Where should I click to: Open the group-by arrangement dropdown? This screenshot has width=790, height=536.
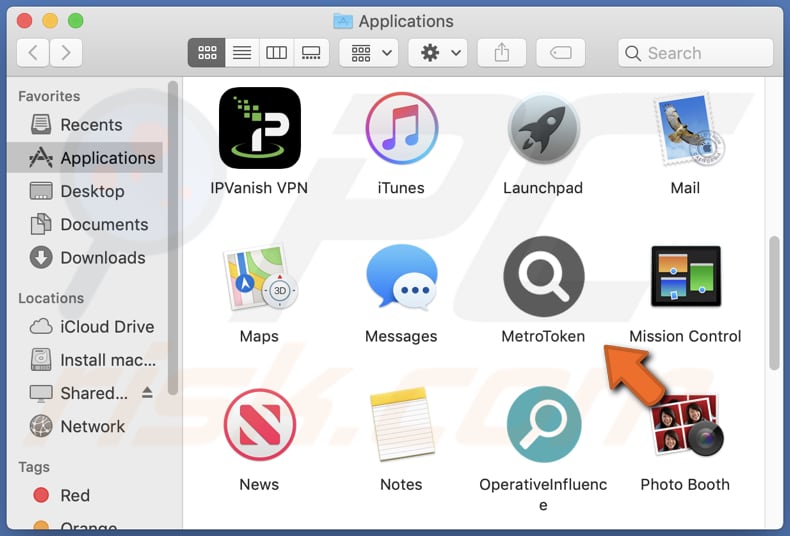(x=369, y=52)
